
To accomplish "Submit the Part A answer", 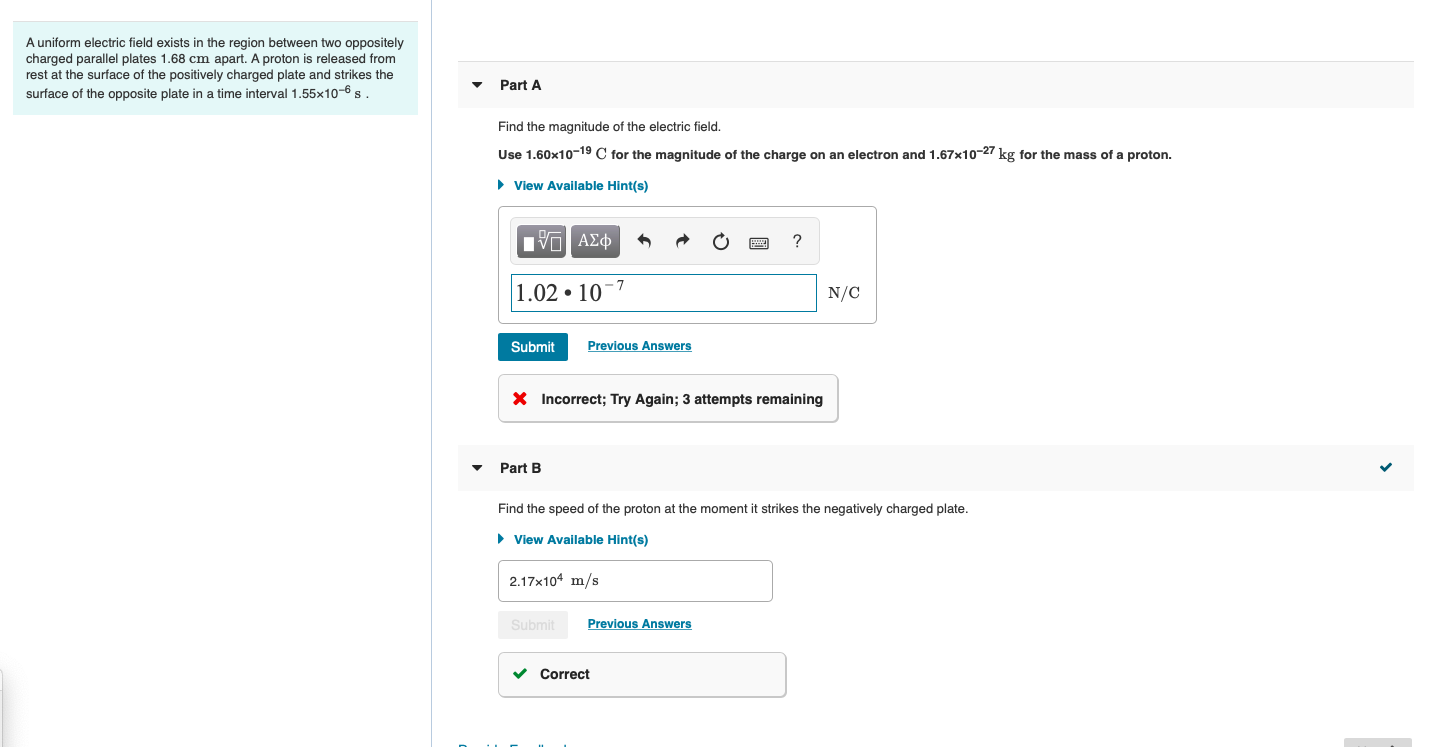I will tap(533, 347).
